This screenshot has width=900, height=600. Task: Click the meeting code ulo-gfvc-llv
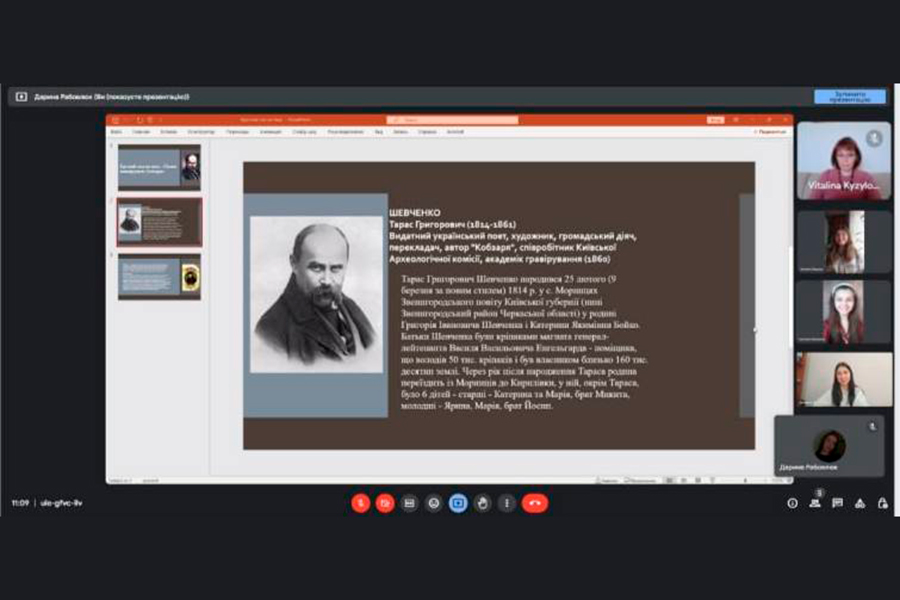(x=61, y=503)
